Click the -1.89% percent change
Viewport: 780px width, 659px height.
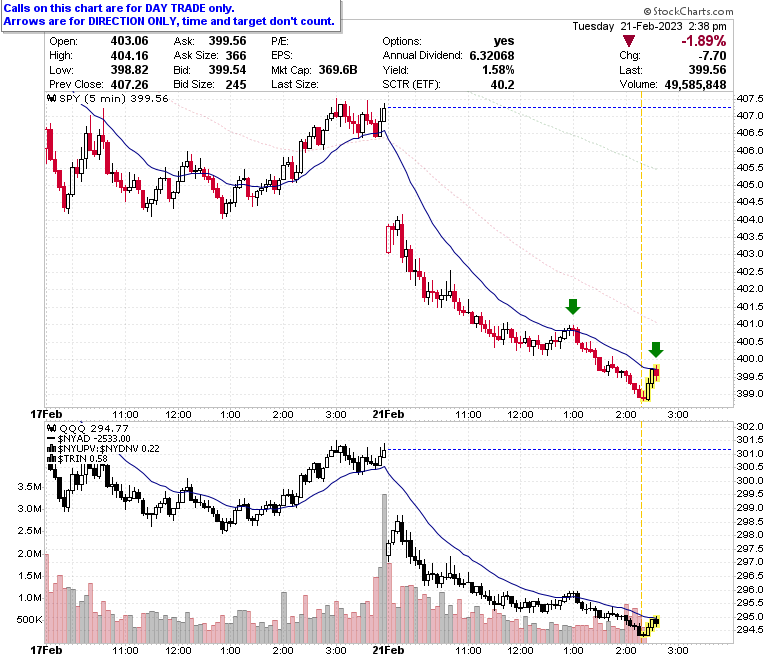[x=703, y=41]
